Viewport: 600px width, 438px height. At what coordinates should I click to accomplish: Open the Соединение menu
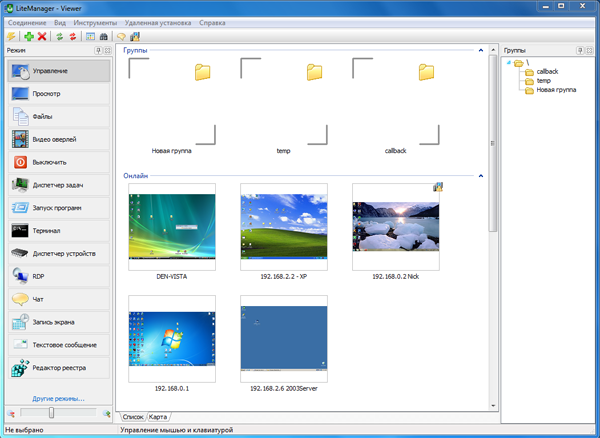pos(27,23)
